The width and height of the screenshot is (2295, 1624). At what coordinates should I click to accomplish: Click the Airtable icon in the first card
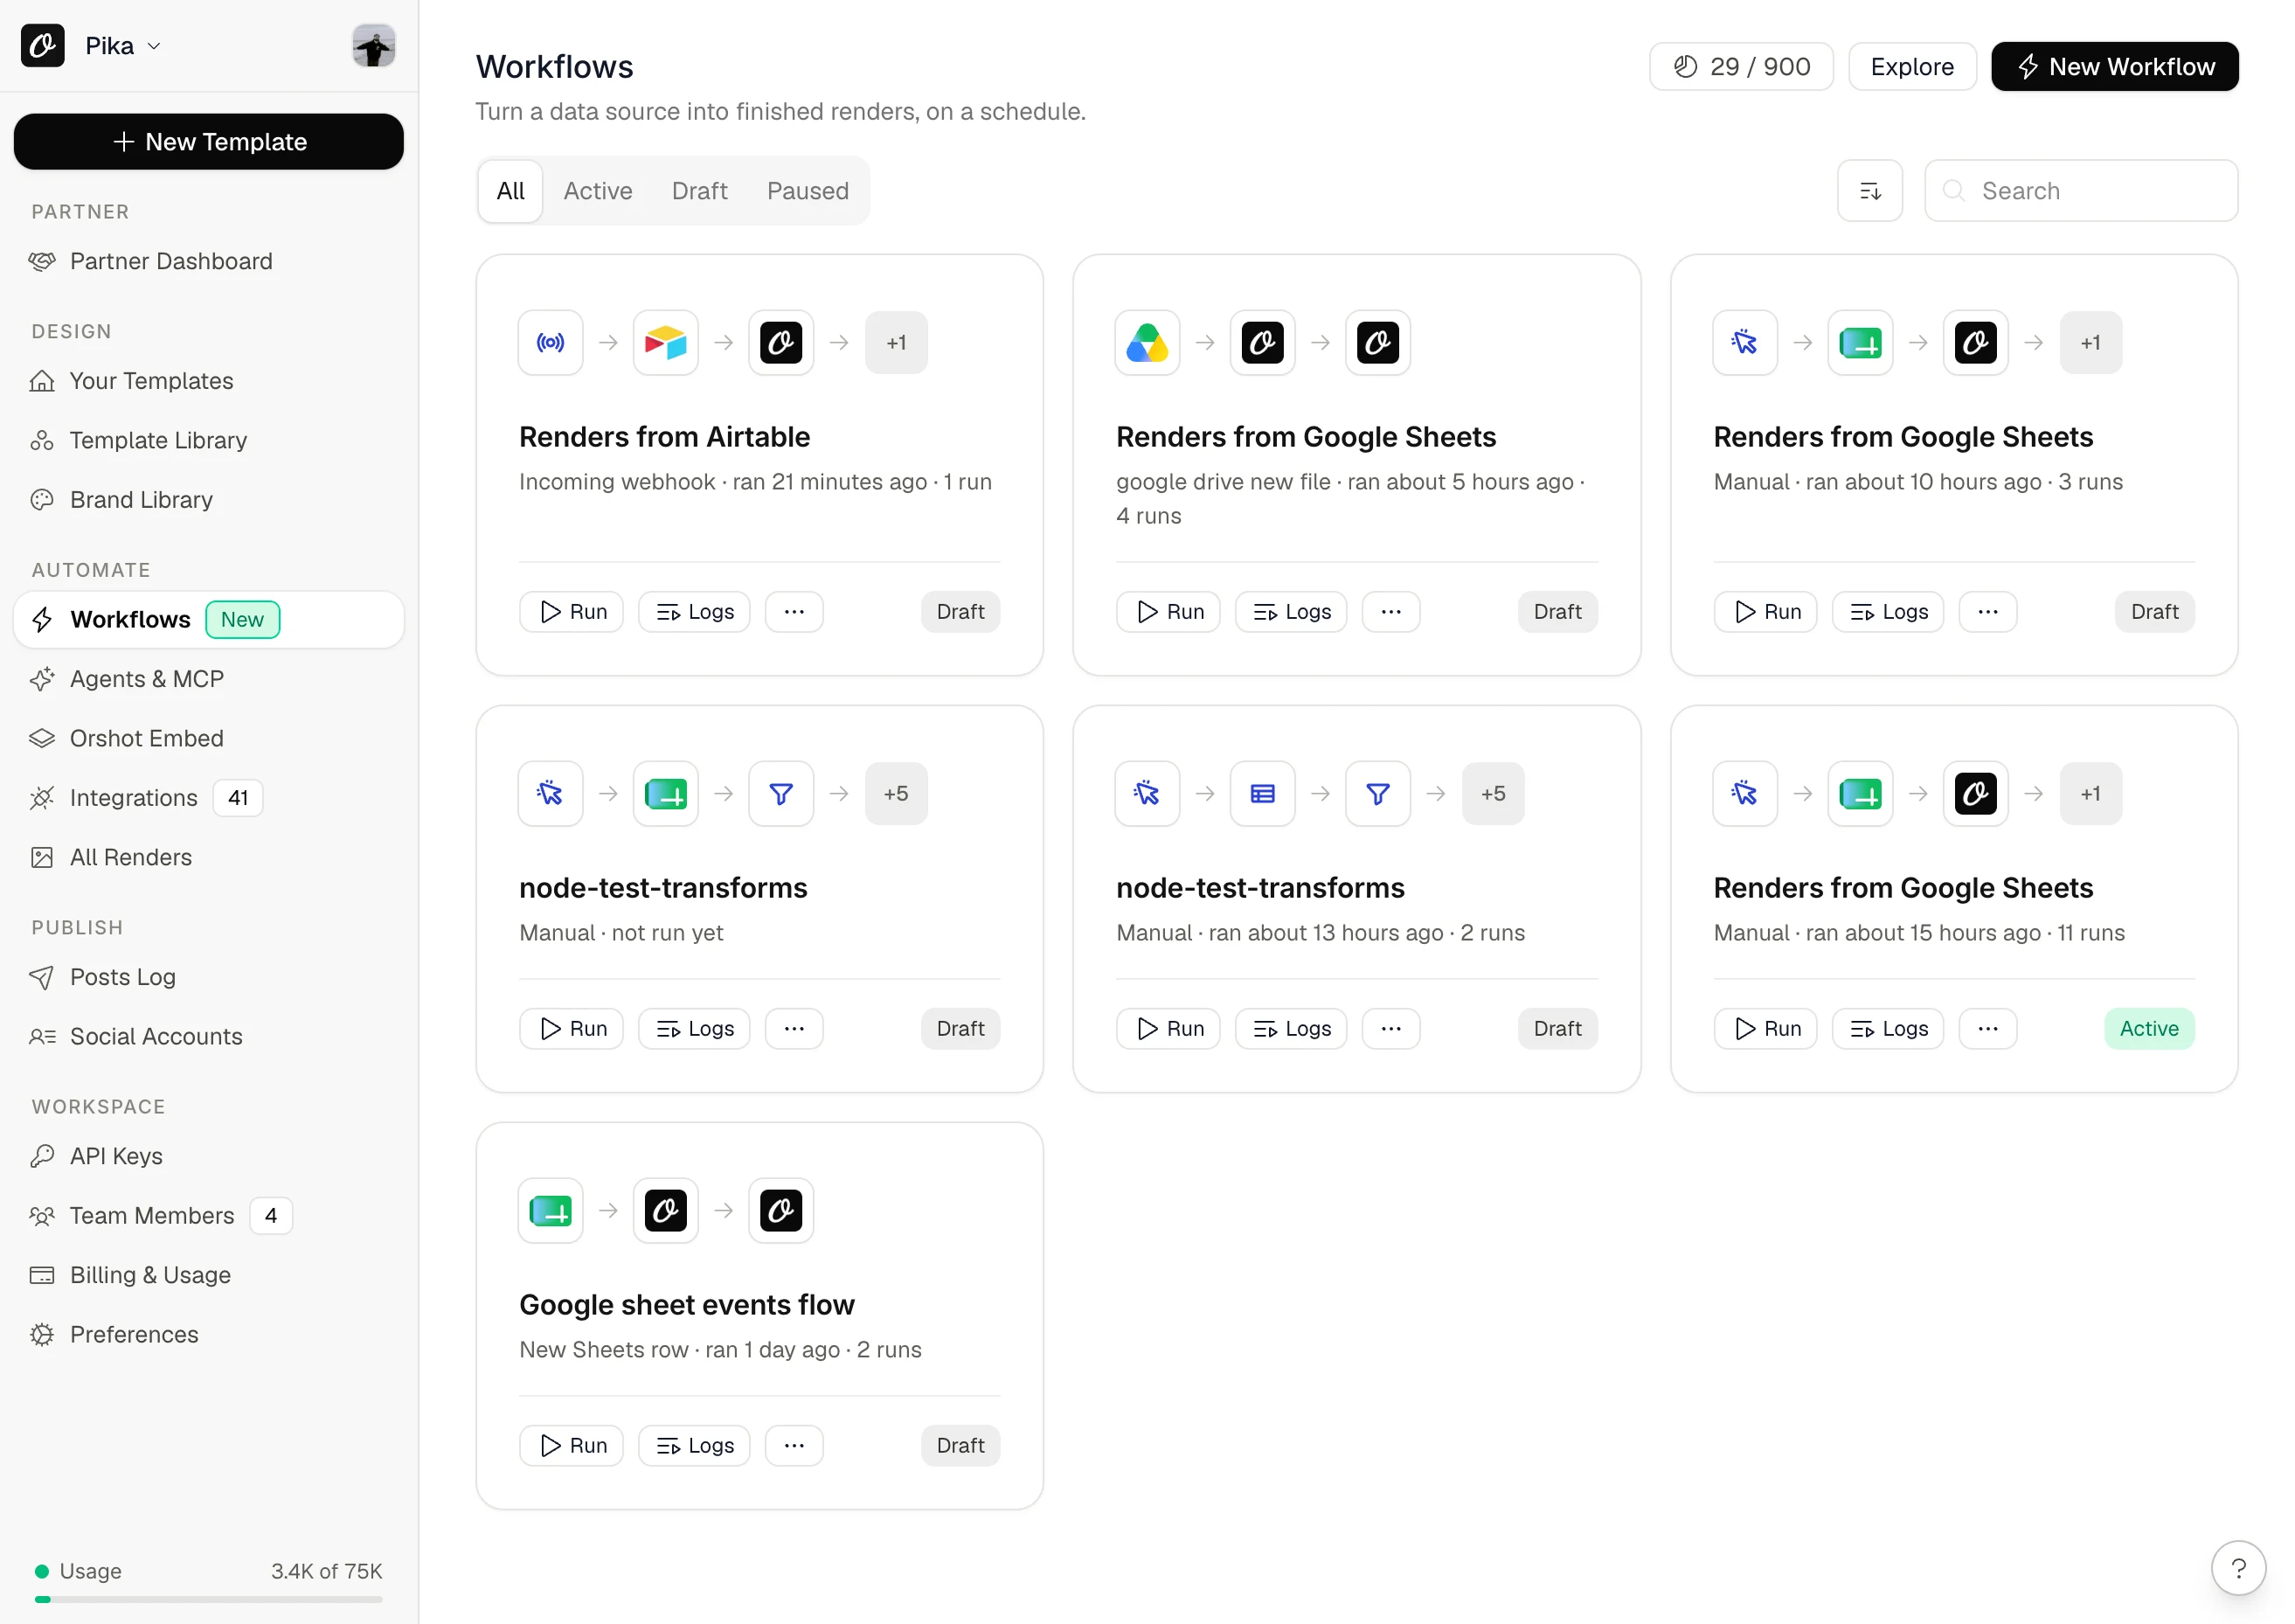(665, 342)
